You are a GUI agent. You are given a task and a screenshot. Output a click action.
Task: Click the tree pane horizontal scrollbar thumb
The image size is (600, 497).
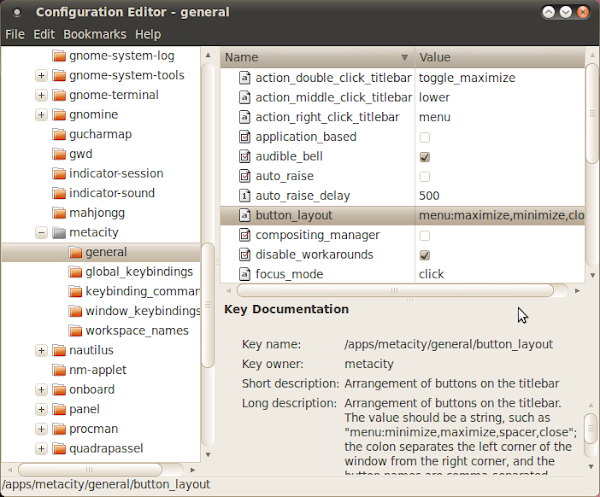point(90,469)
